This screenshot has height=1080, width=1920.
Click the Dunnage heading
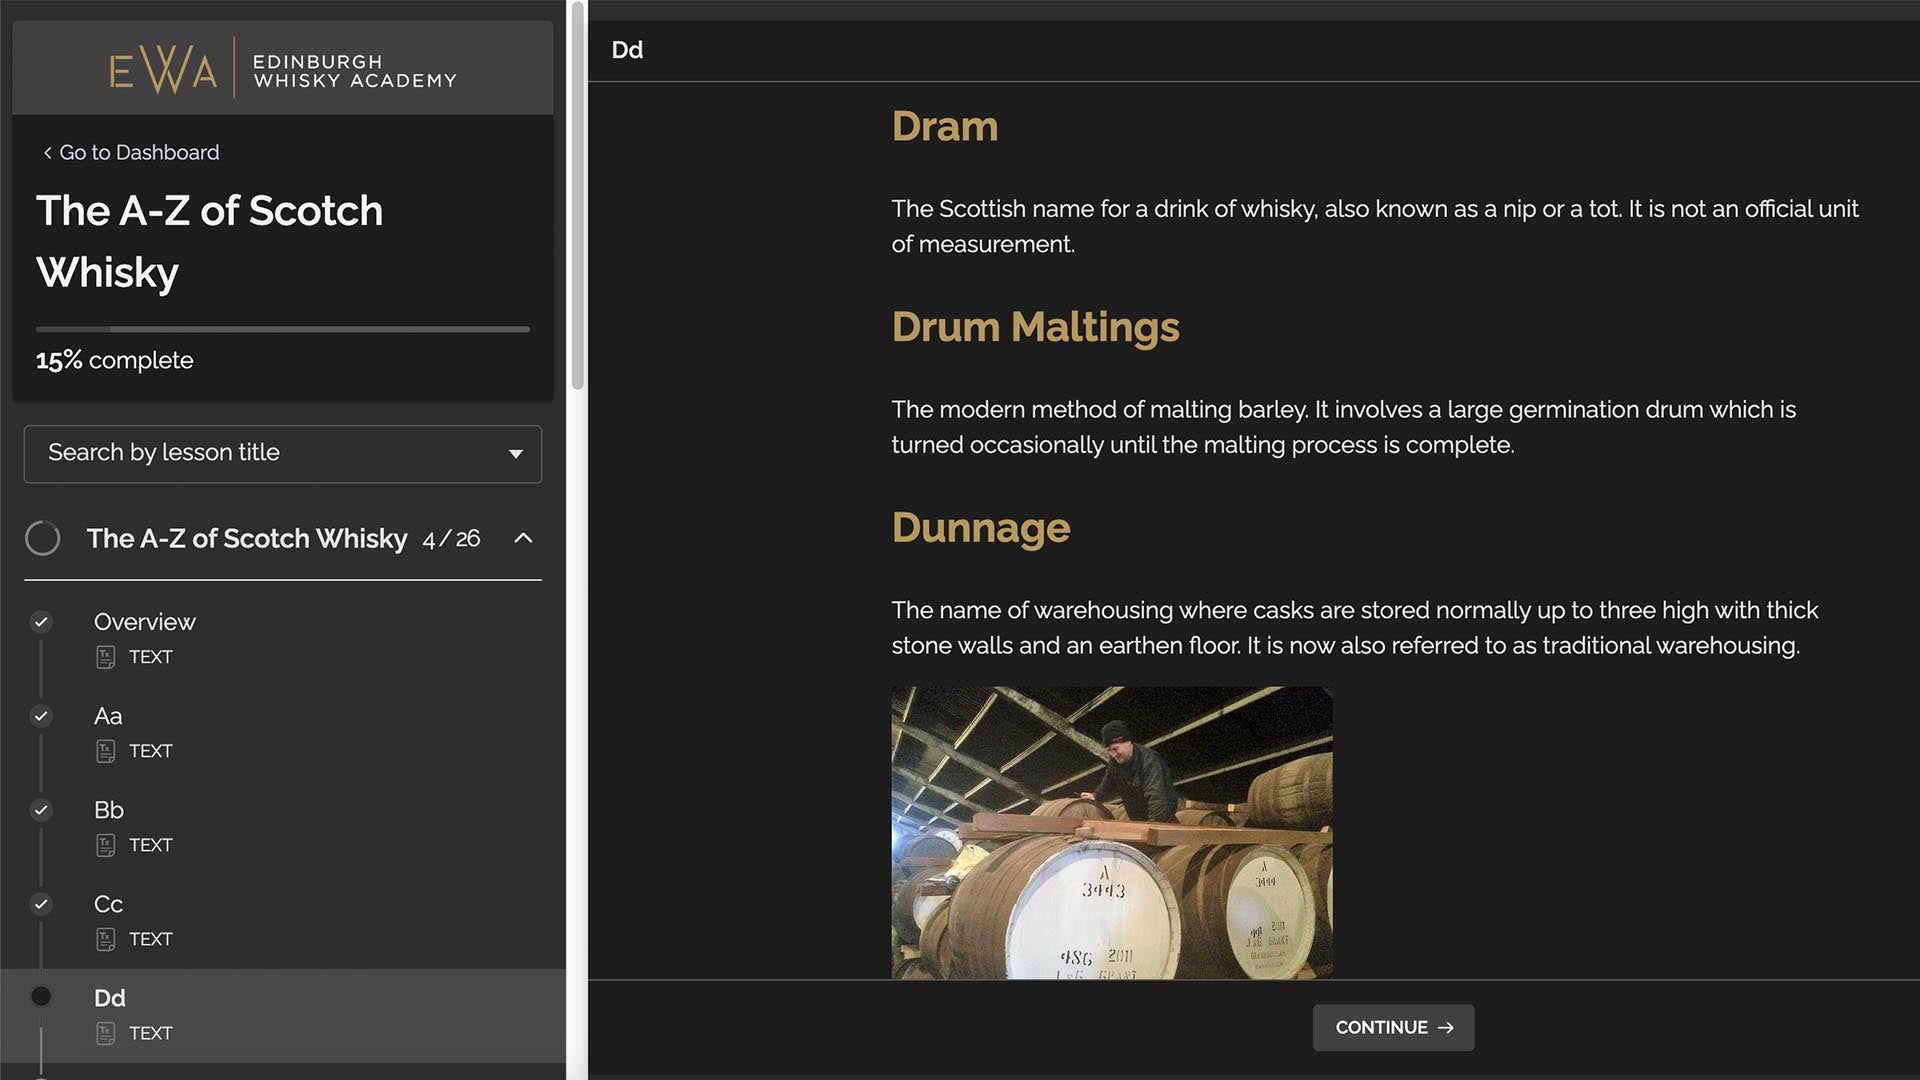(x=981, y=528)
